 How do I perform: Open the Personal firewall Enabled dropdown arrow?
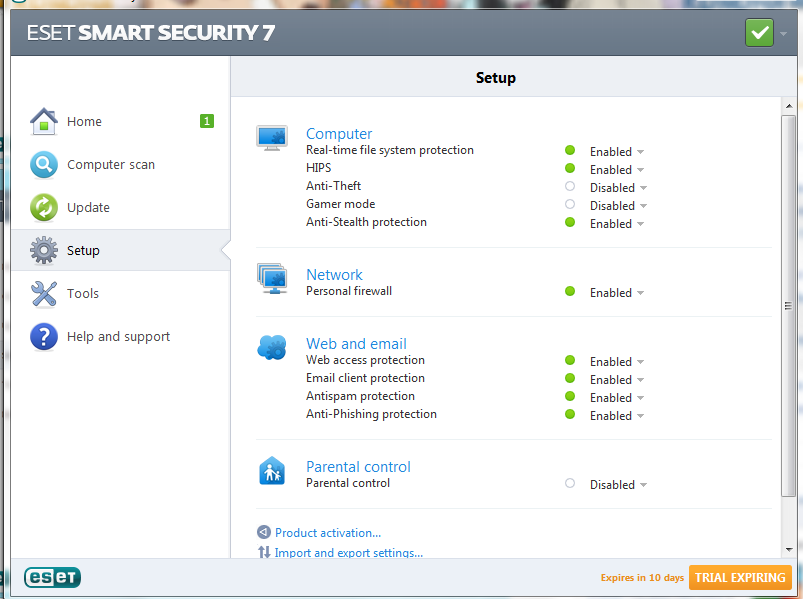(641, 293)
